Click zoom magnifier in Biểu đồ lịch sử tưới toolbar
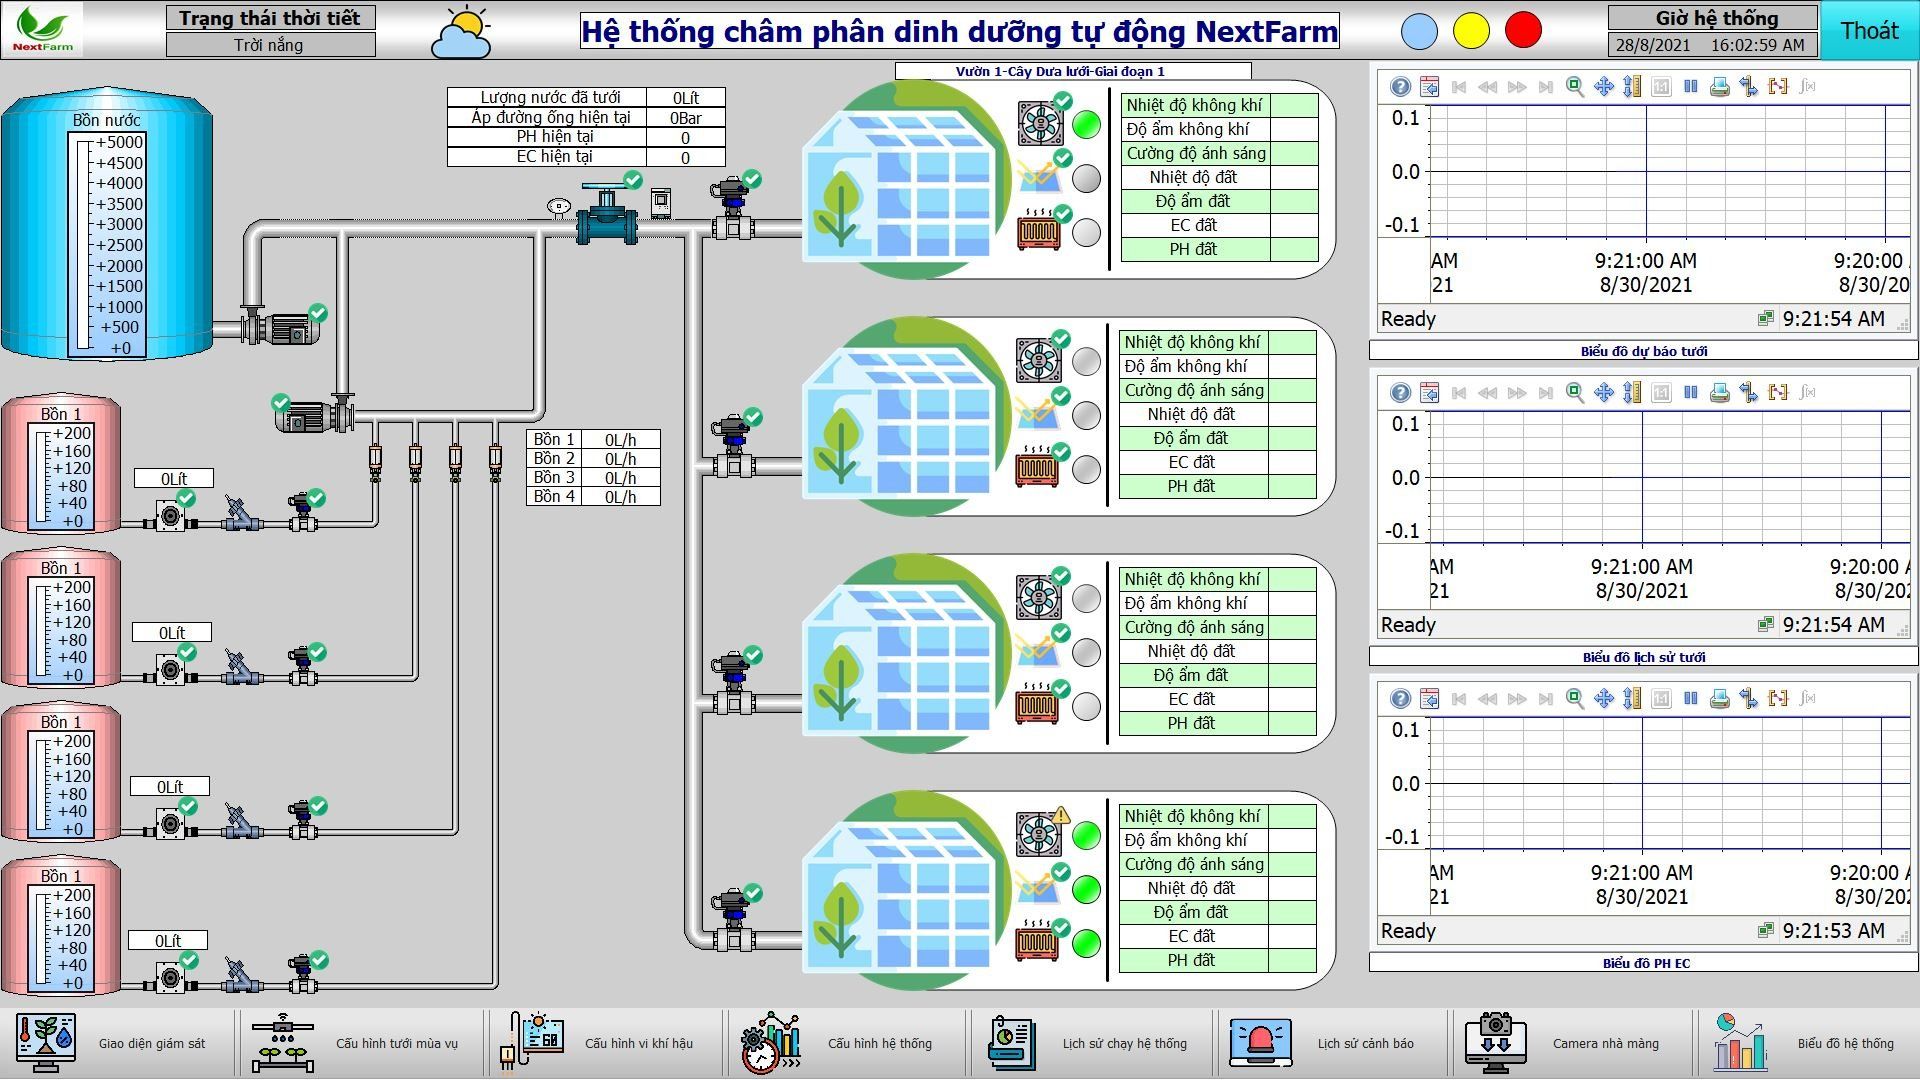Screen dimensions: 1920x1080 (x=1574, y=393)
